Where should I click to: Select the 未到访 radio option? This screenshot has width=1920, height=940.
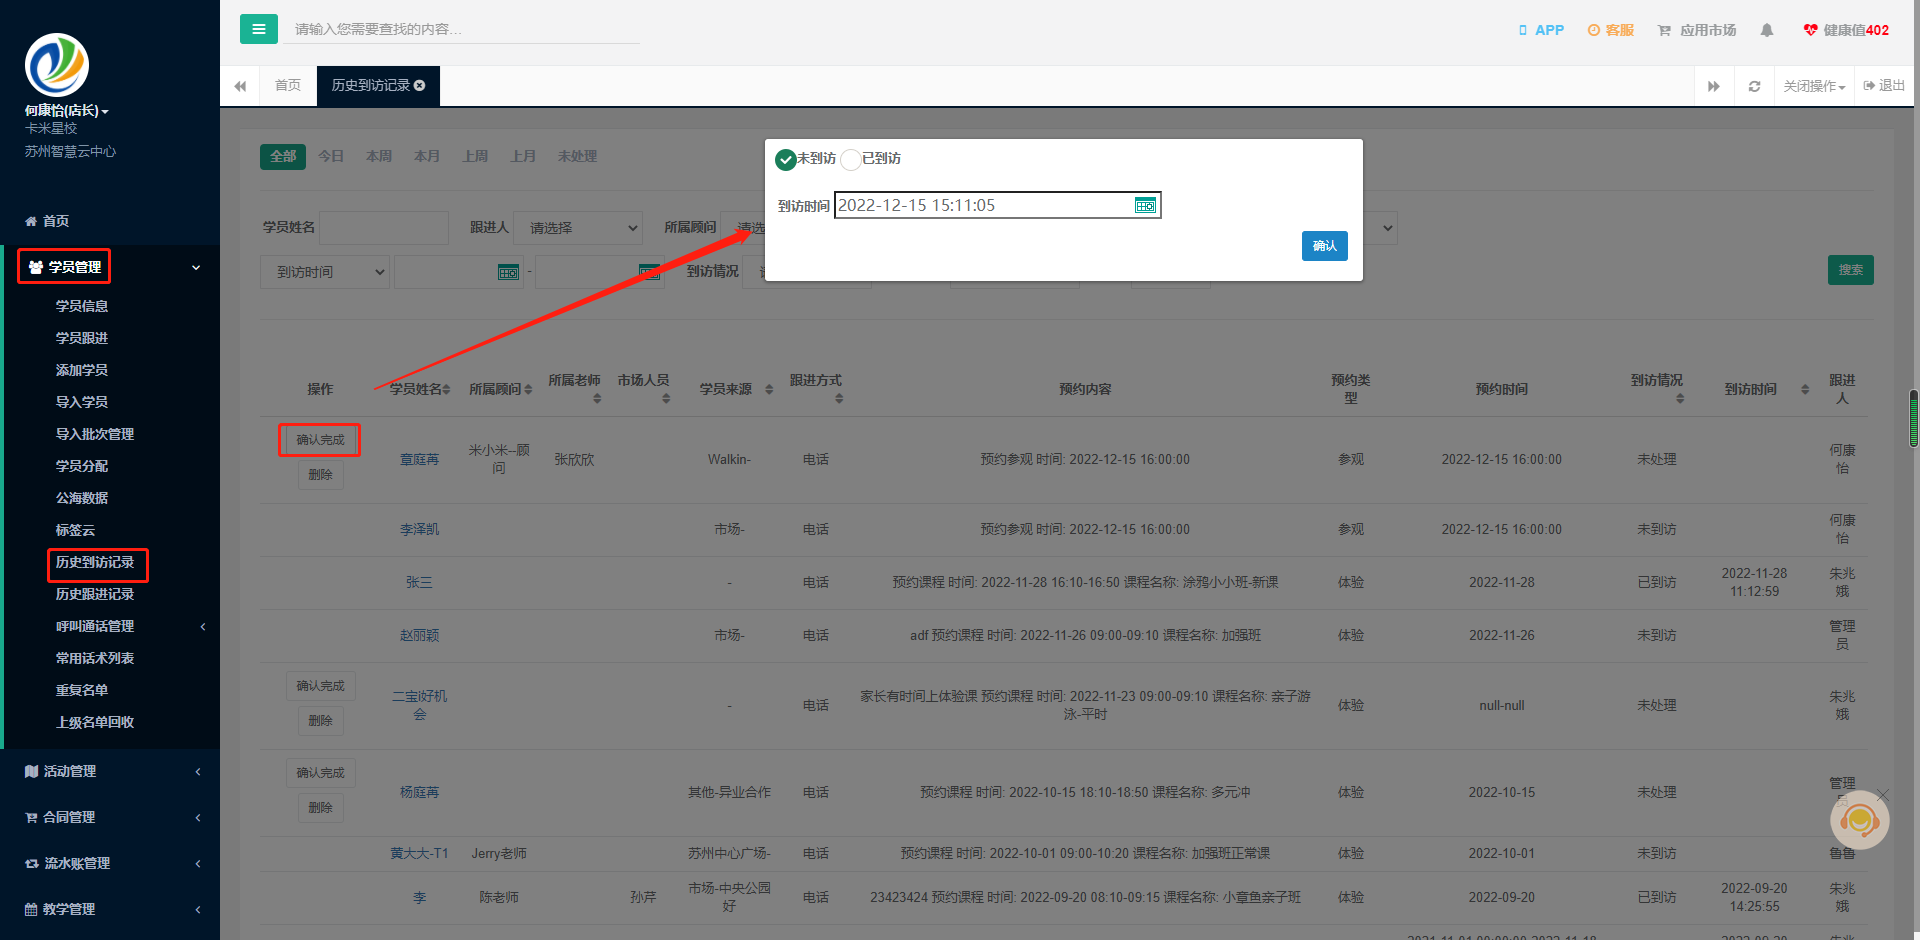[786, 159]
